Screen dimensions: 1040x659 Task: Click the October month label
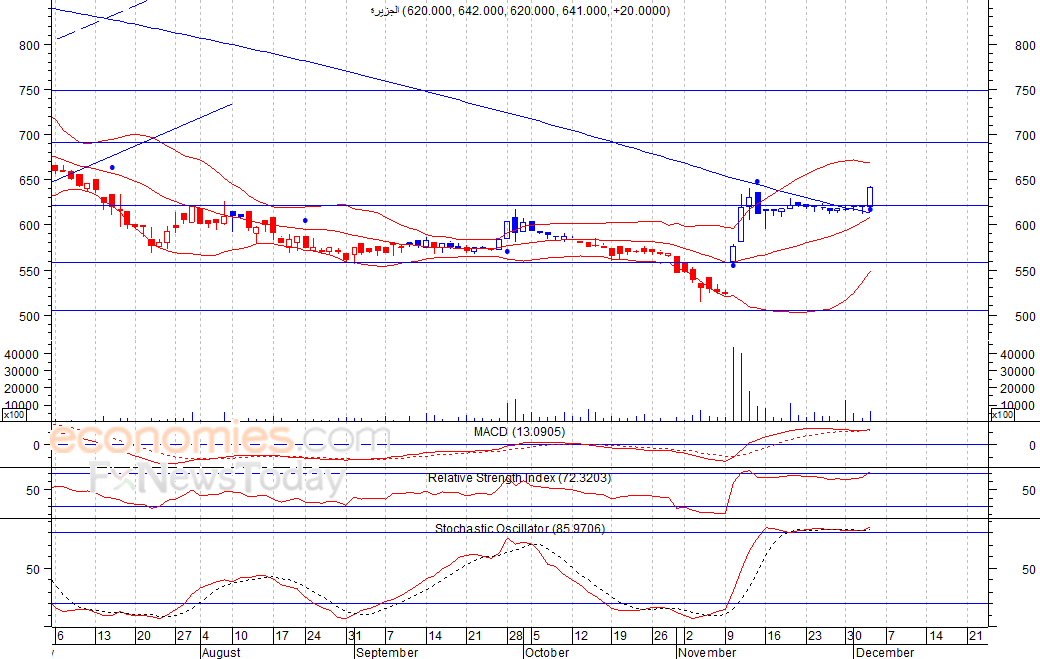pos(547,652)
